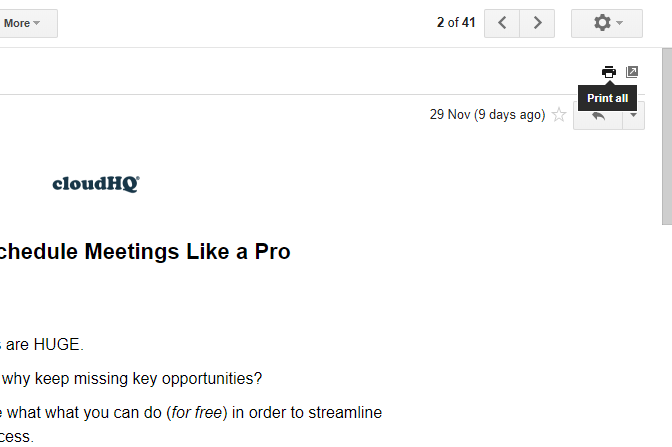
Task: Click the black "Print all" tooltip
Action: pos(607,98)
